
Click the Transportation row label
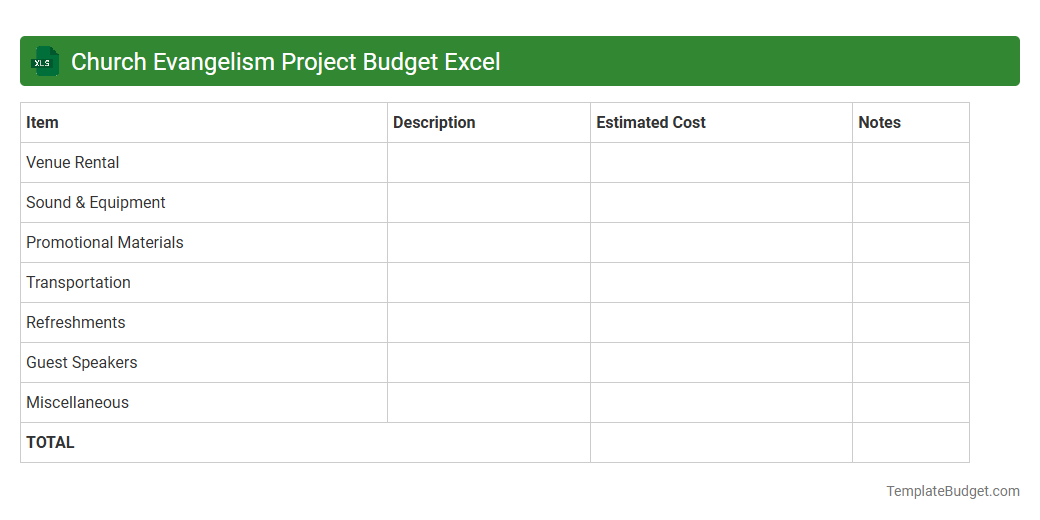pos(78,283)
